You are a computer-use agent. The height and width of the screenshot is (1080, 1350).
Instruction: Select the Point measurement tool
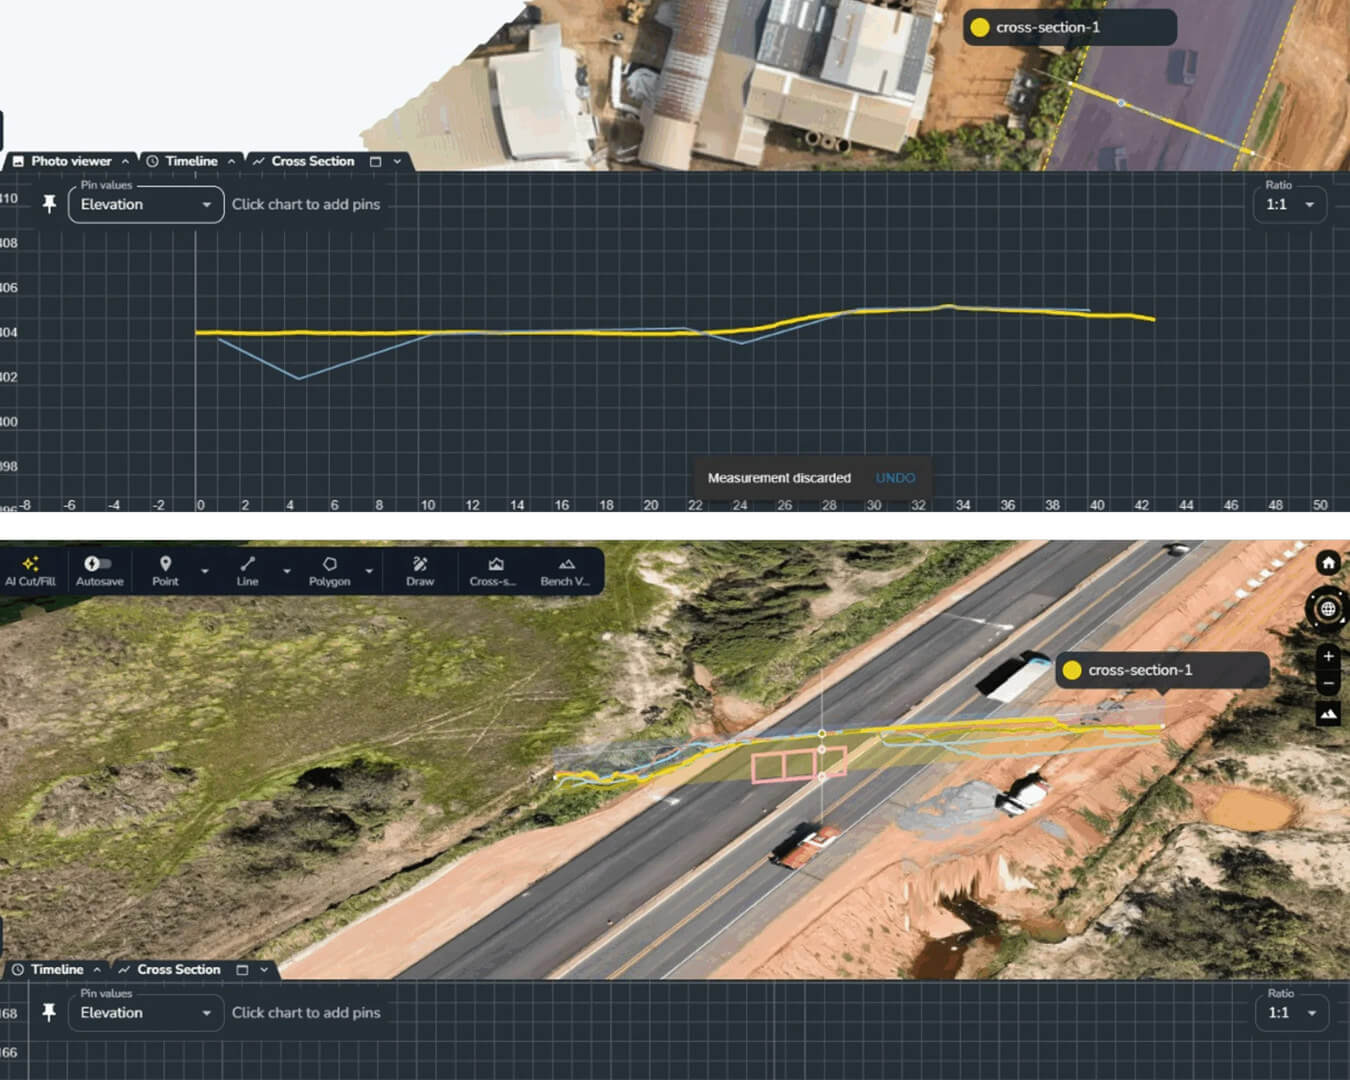[x=165, y=570]
